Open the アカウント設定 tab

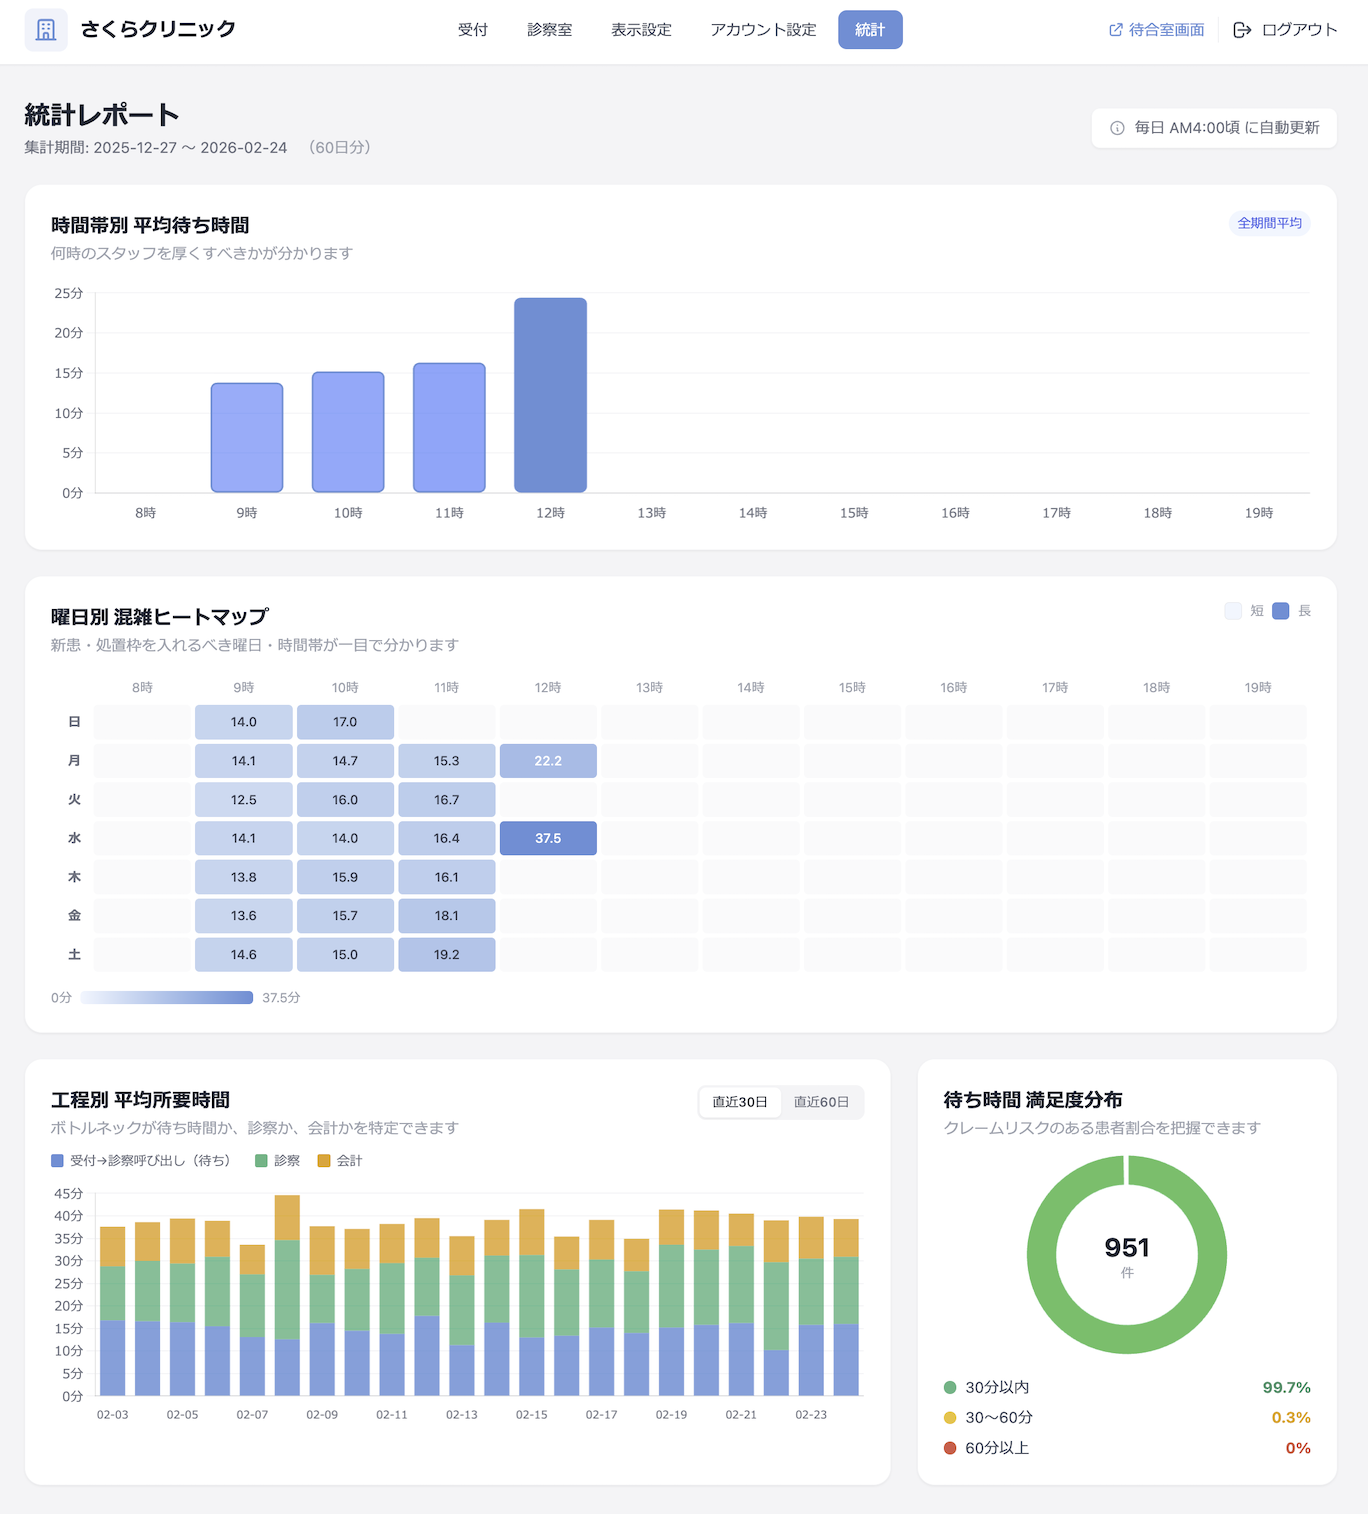pos(763,30)
